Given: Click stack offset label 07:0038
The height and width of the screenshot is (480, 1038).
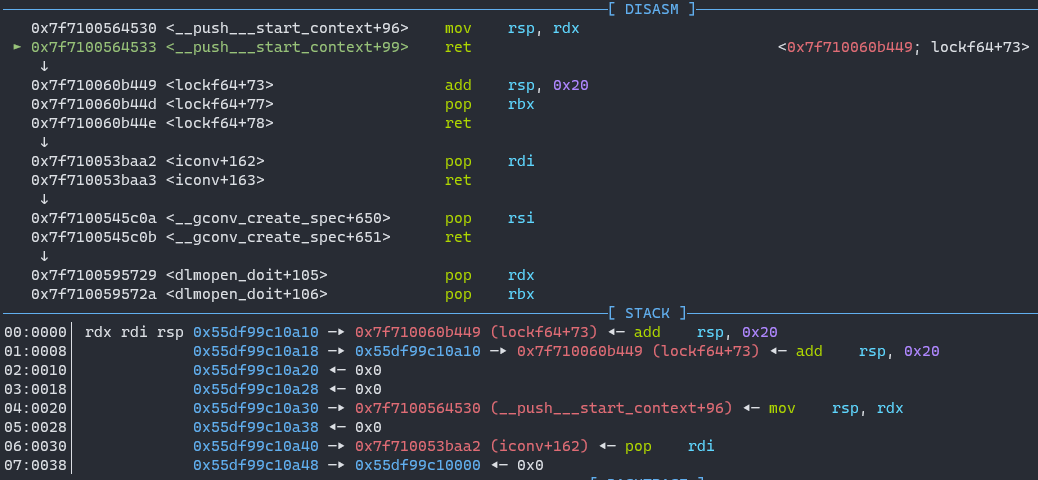Looking at the screenshot, I should point(36,465).
